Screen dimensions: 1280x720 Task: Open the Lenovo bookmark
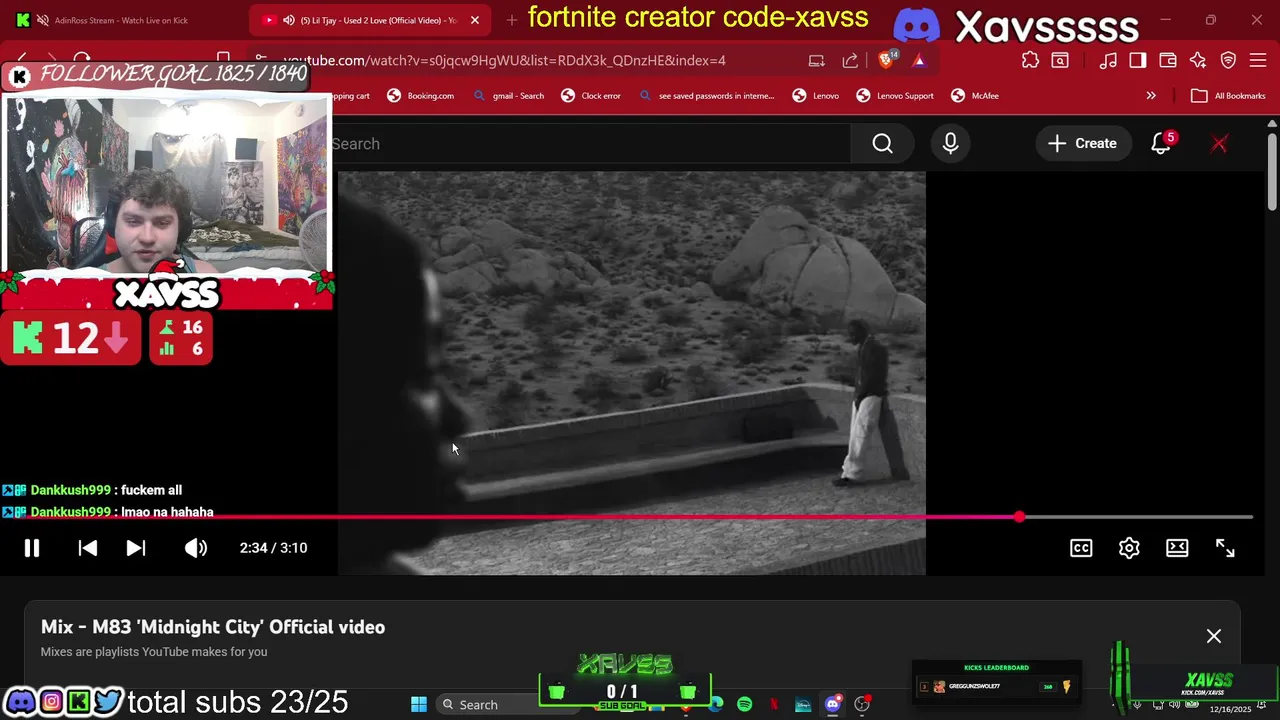[x=815, y=96]
